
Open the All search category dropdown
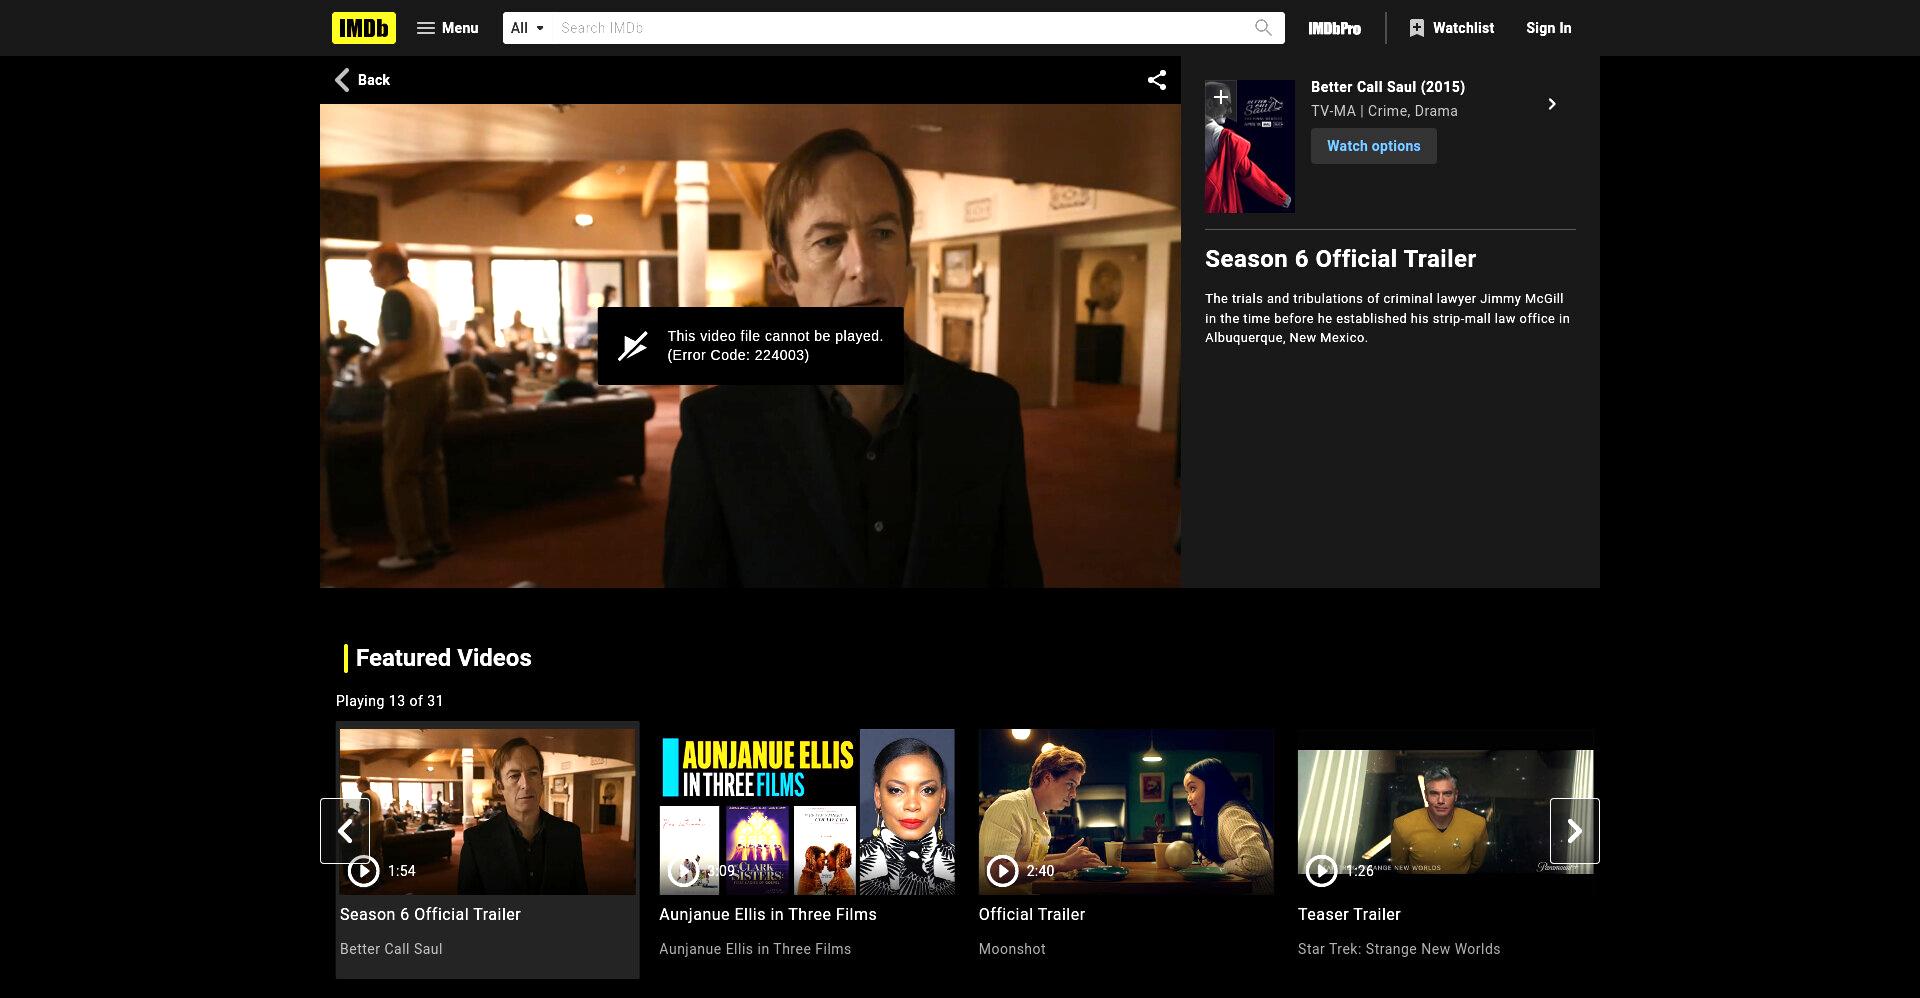click(x=527, y=28)
